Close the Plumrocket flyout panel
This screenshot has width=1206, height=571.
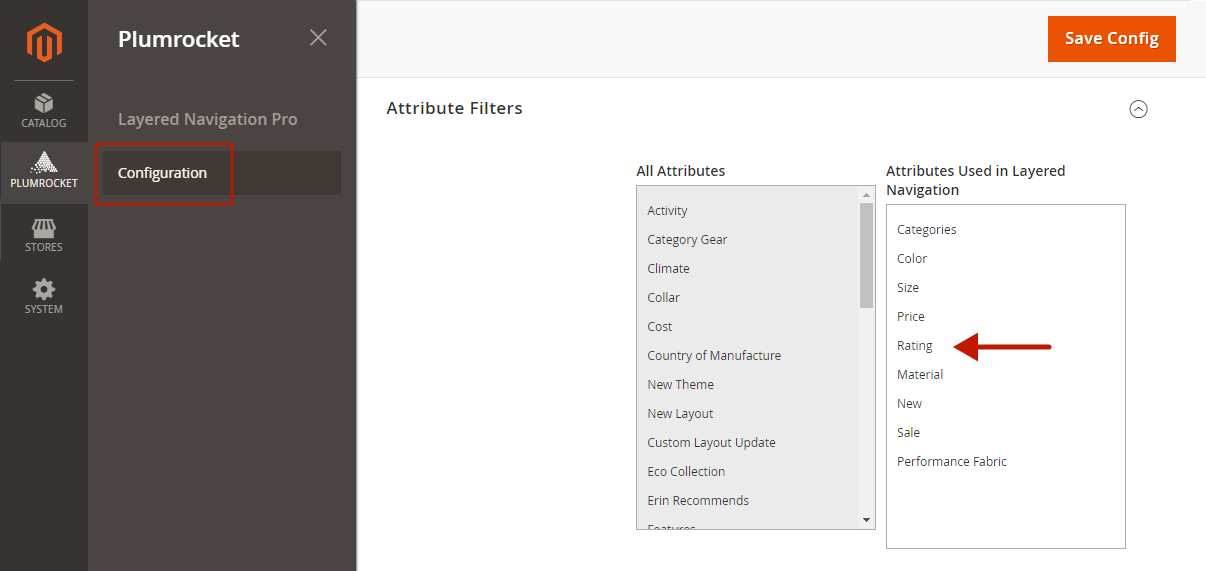click(x=318, y=38)
